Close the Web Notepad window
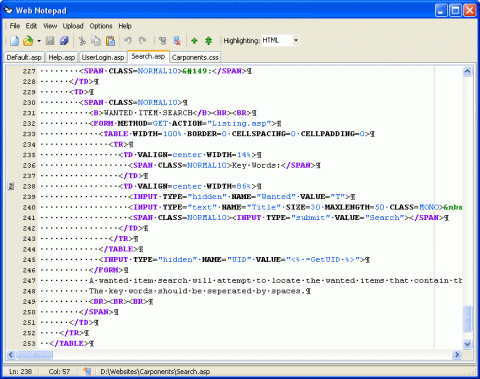The width and height of the screenshot is (480, 379). point(470,10)
